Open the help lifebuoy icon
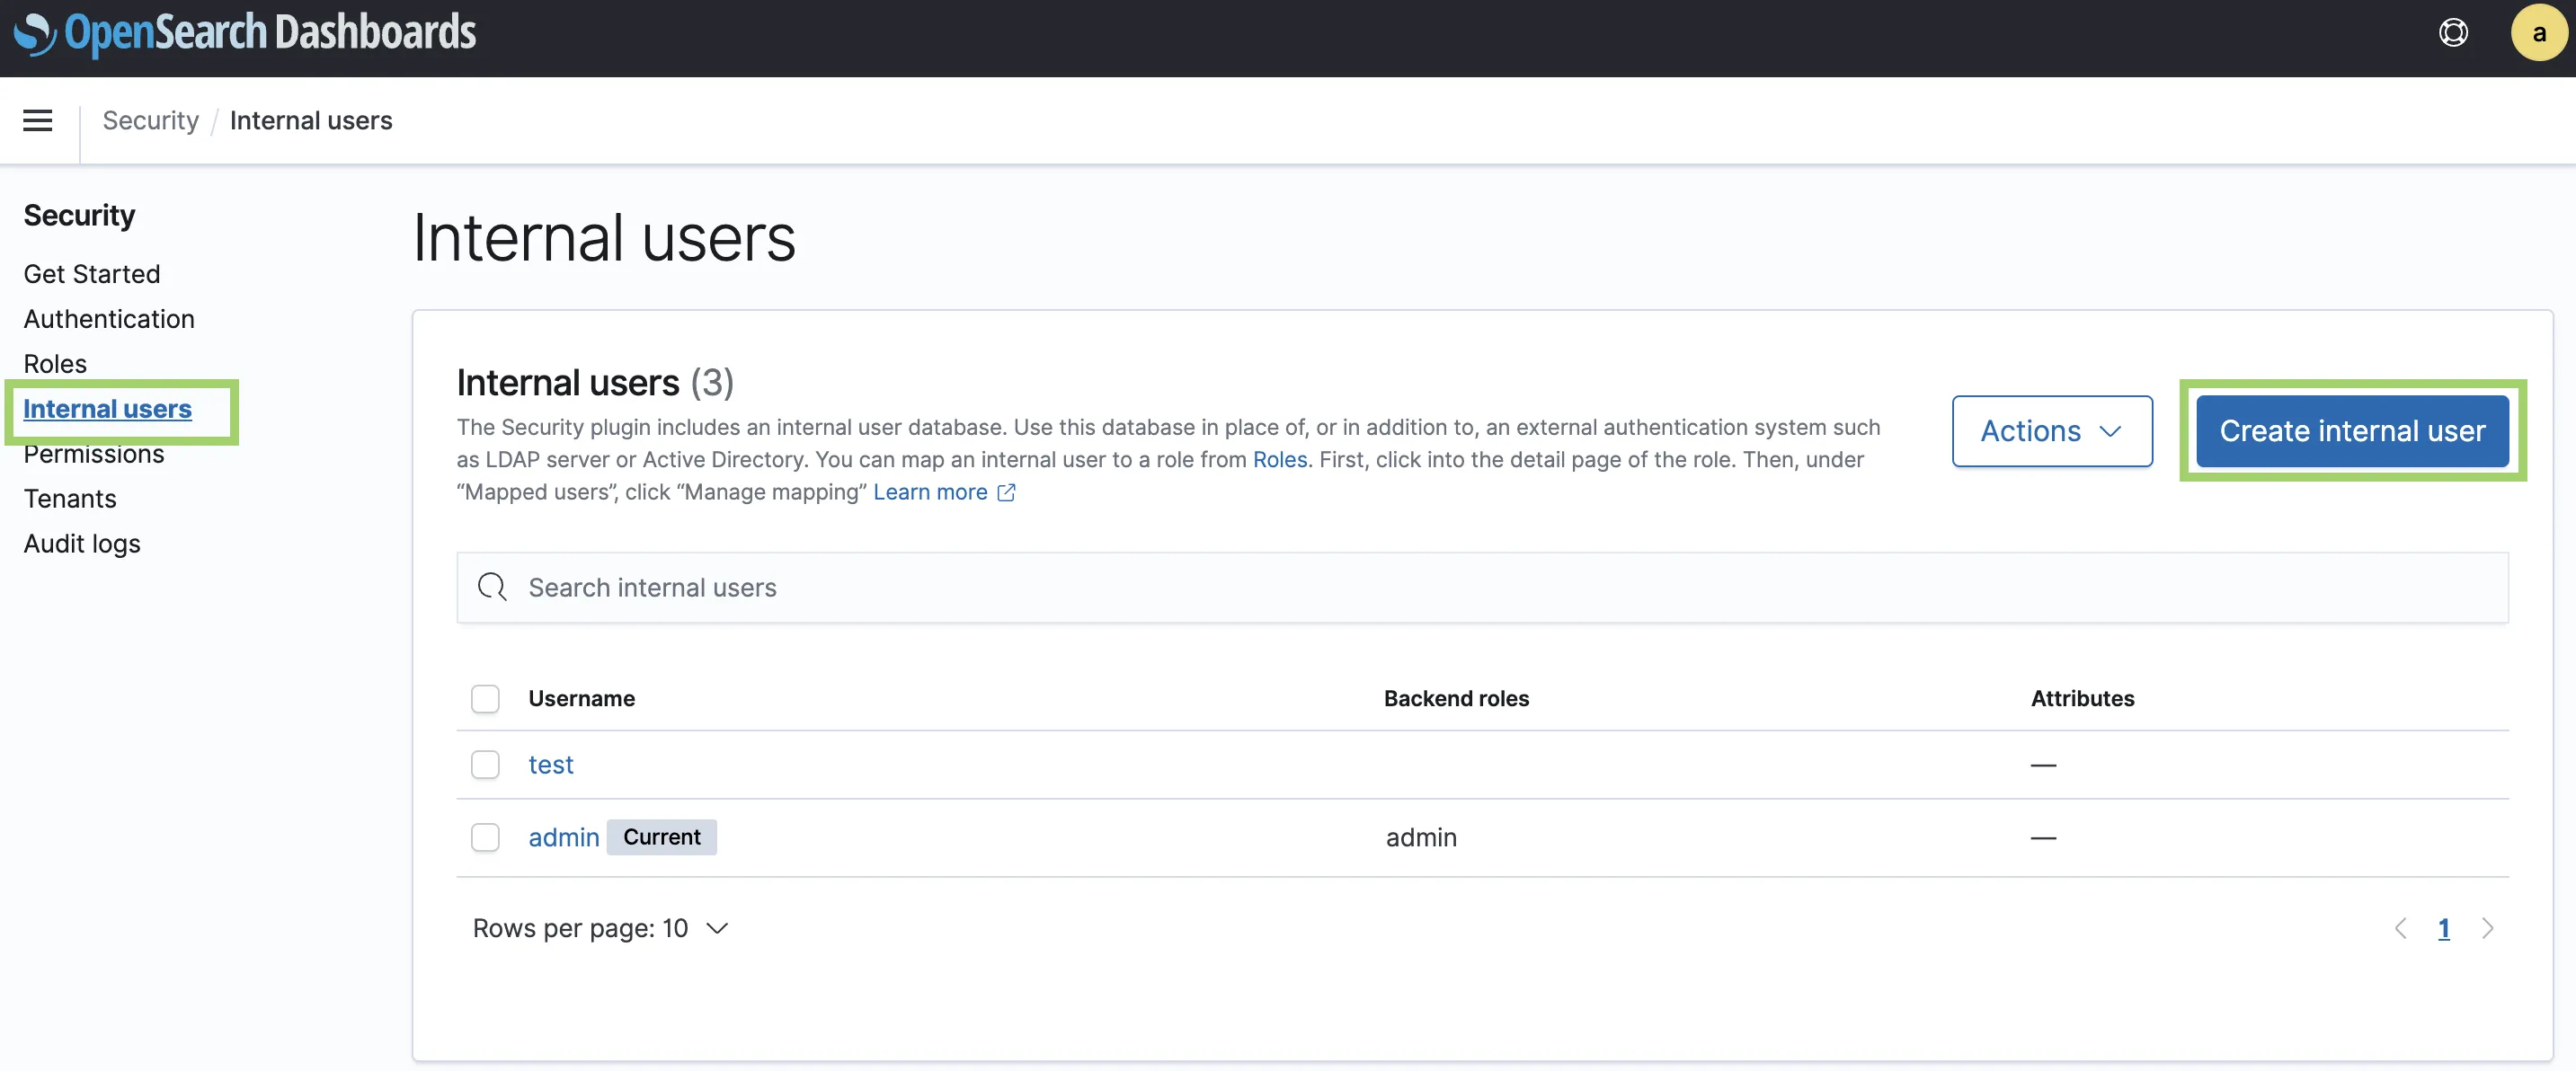This screenshot has width=2576, height=1071. coord(2452,32)
